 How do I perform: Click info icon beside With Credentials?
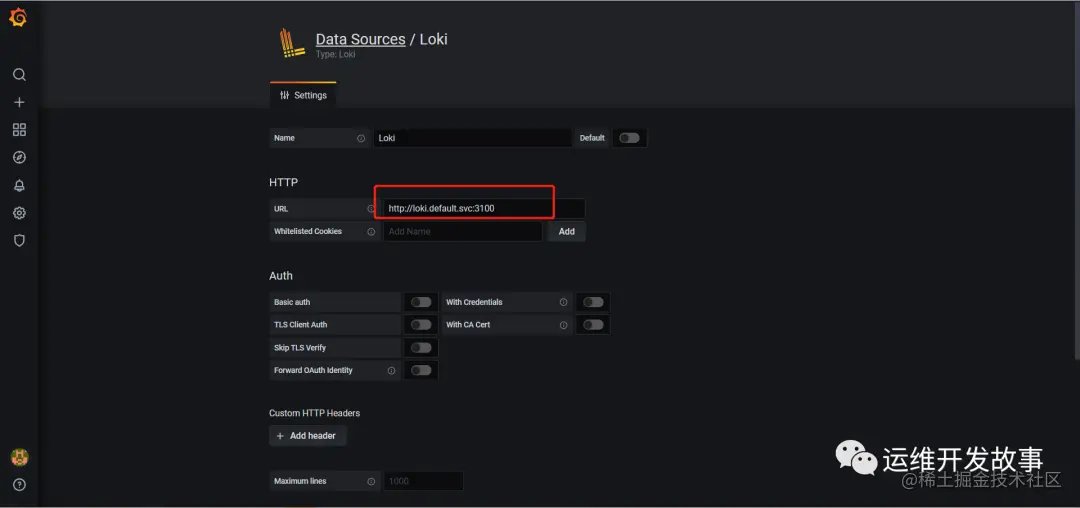click(x=563, y=302)
